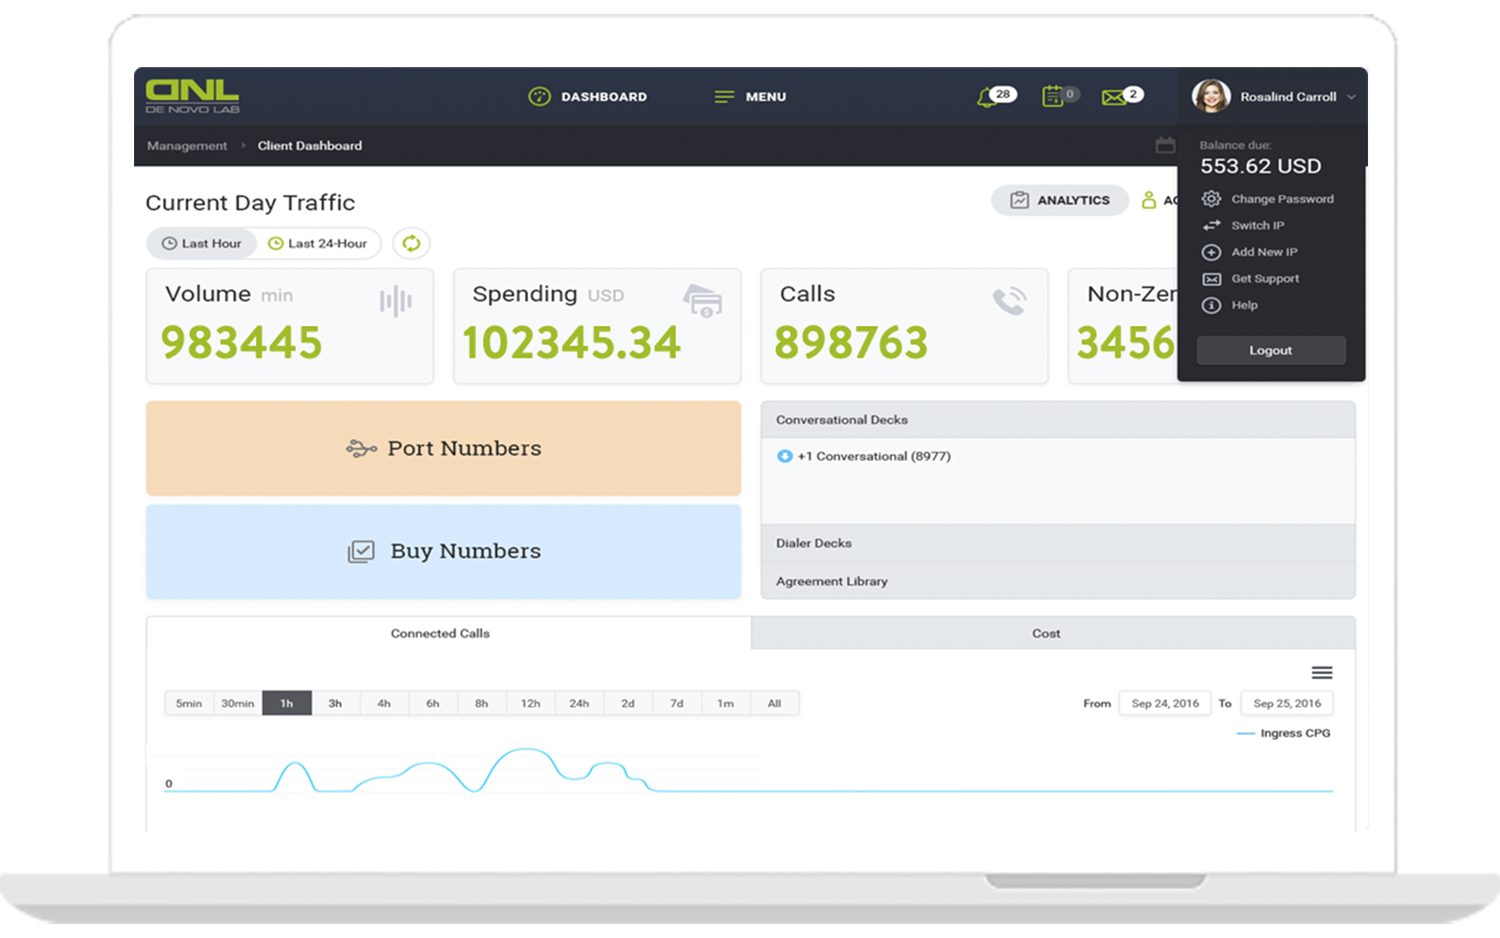1500x938 pixels.
Task: Choose Change Password in user menu
Action: tap(1268, 199)
